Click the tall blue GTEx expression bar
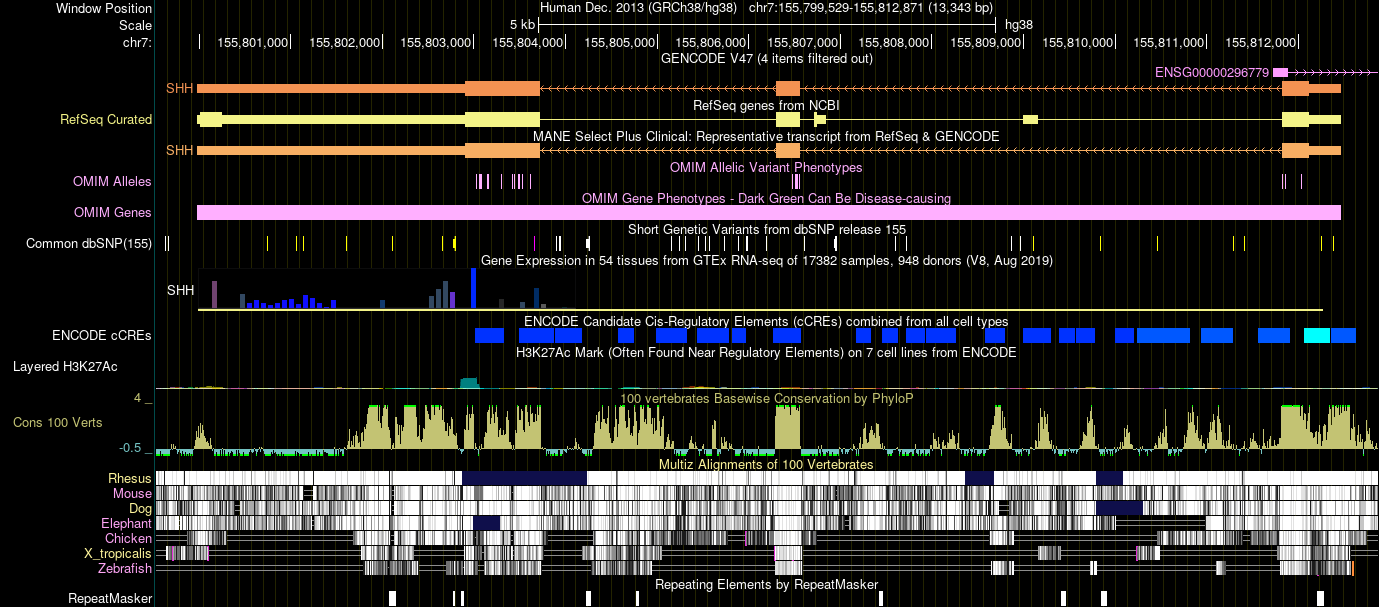 click(x=473, y=290)
